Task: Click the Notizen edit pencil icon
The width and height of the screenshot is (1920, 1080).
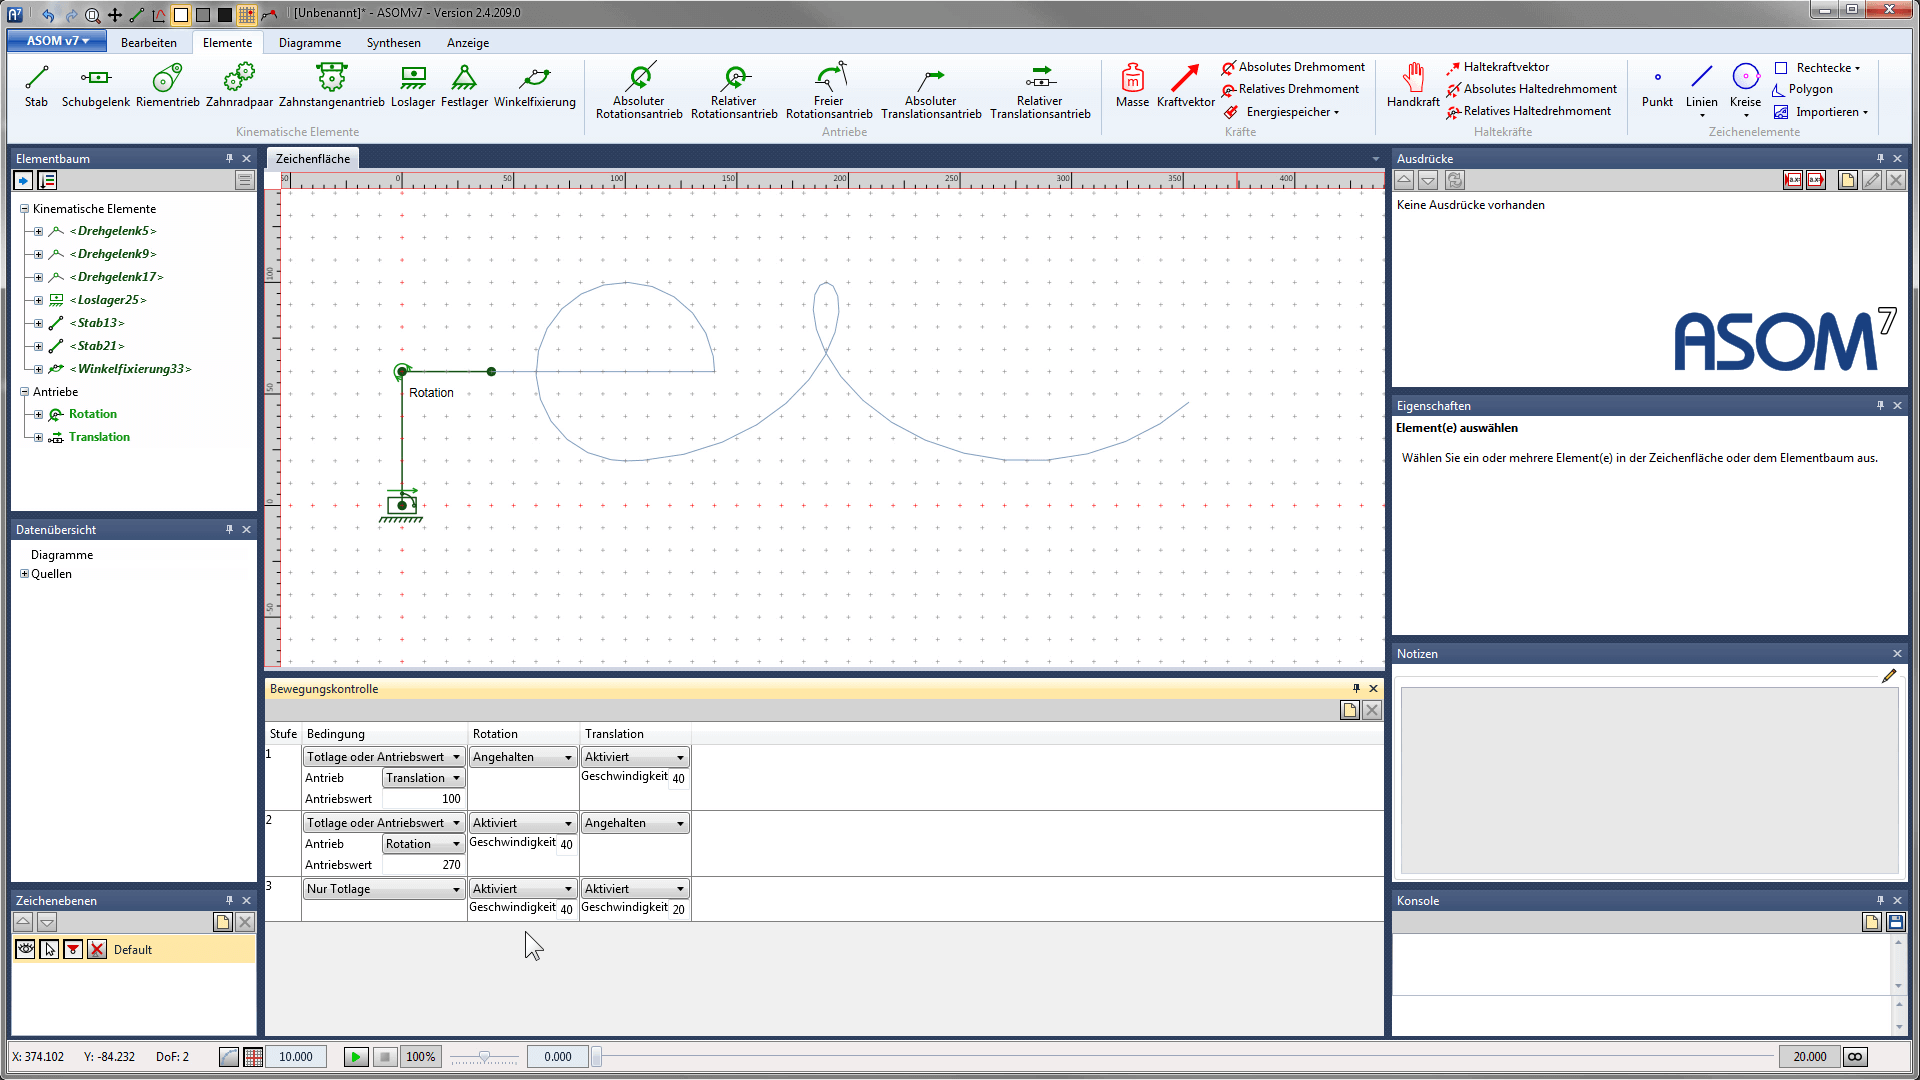Action: pos(1889,677)
